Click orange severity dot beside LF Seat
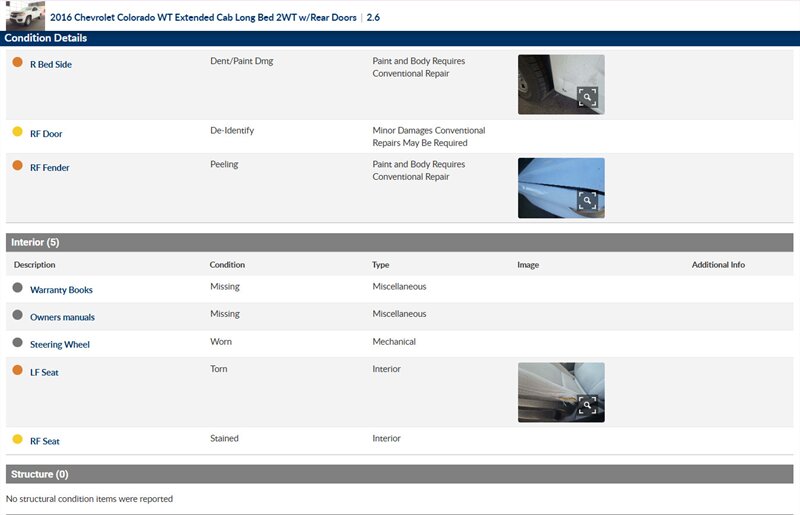The height and width of the screenshot is (515, 800). point(17,370)
